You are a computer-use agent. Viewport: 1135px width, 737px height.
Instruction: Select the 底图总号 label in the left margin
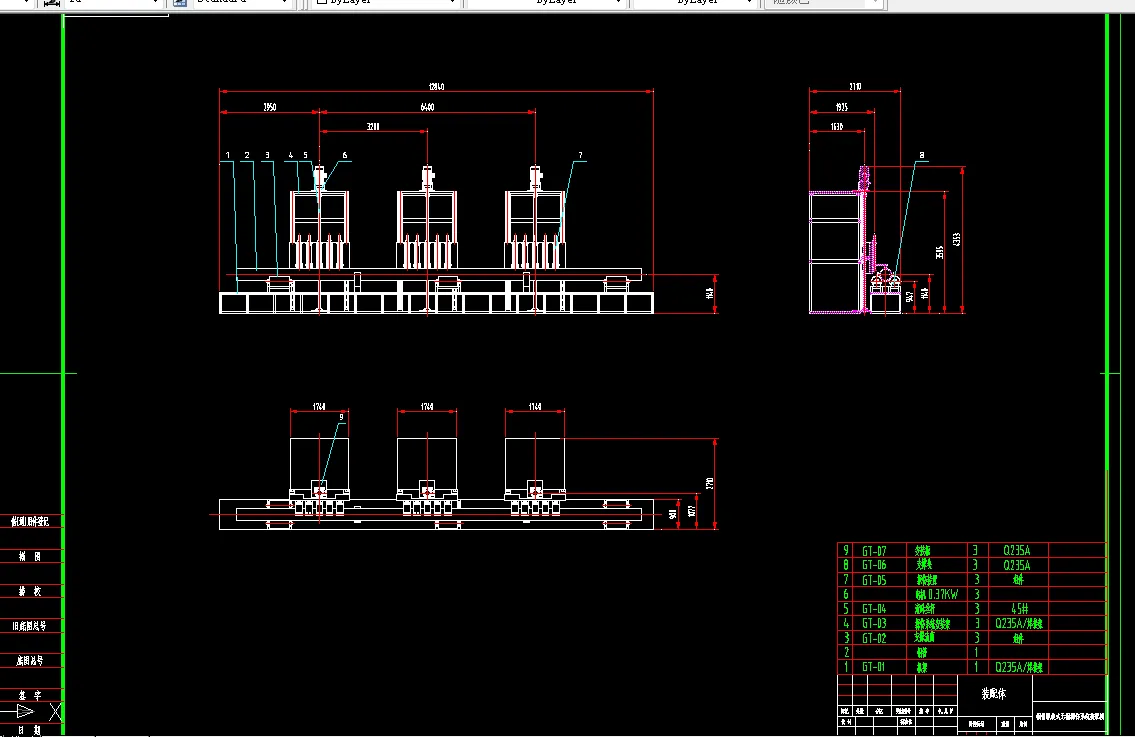(30, 660)
